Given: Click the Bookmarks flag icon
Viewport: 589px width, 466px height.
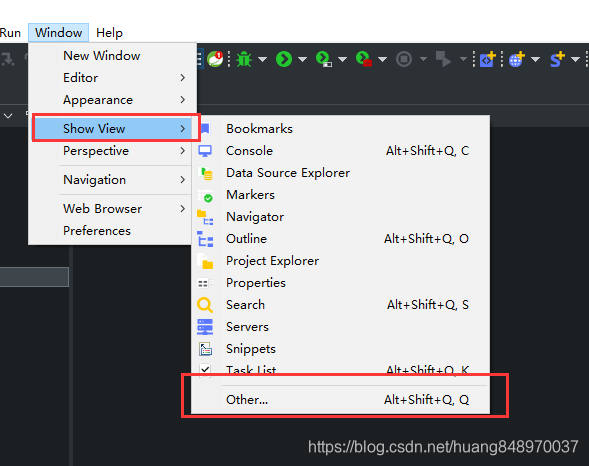Looking at the screenshot, I should [205, 129].
